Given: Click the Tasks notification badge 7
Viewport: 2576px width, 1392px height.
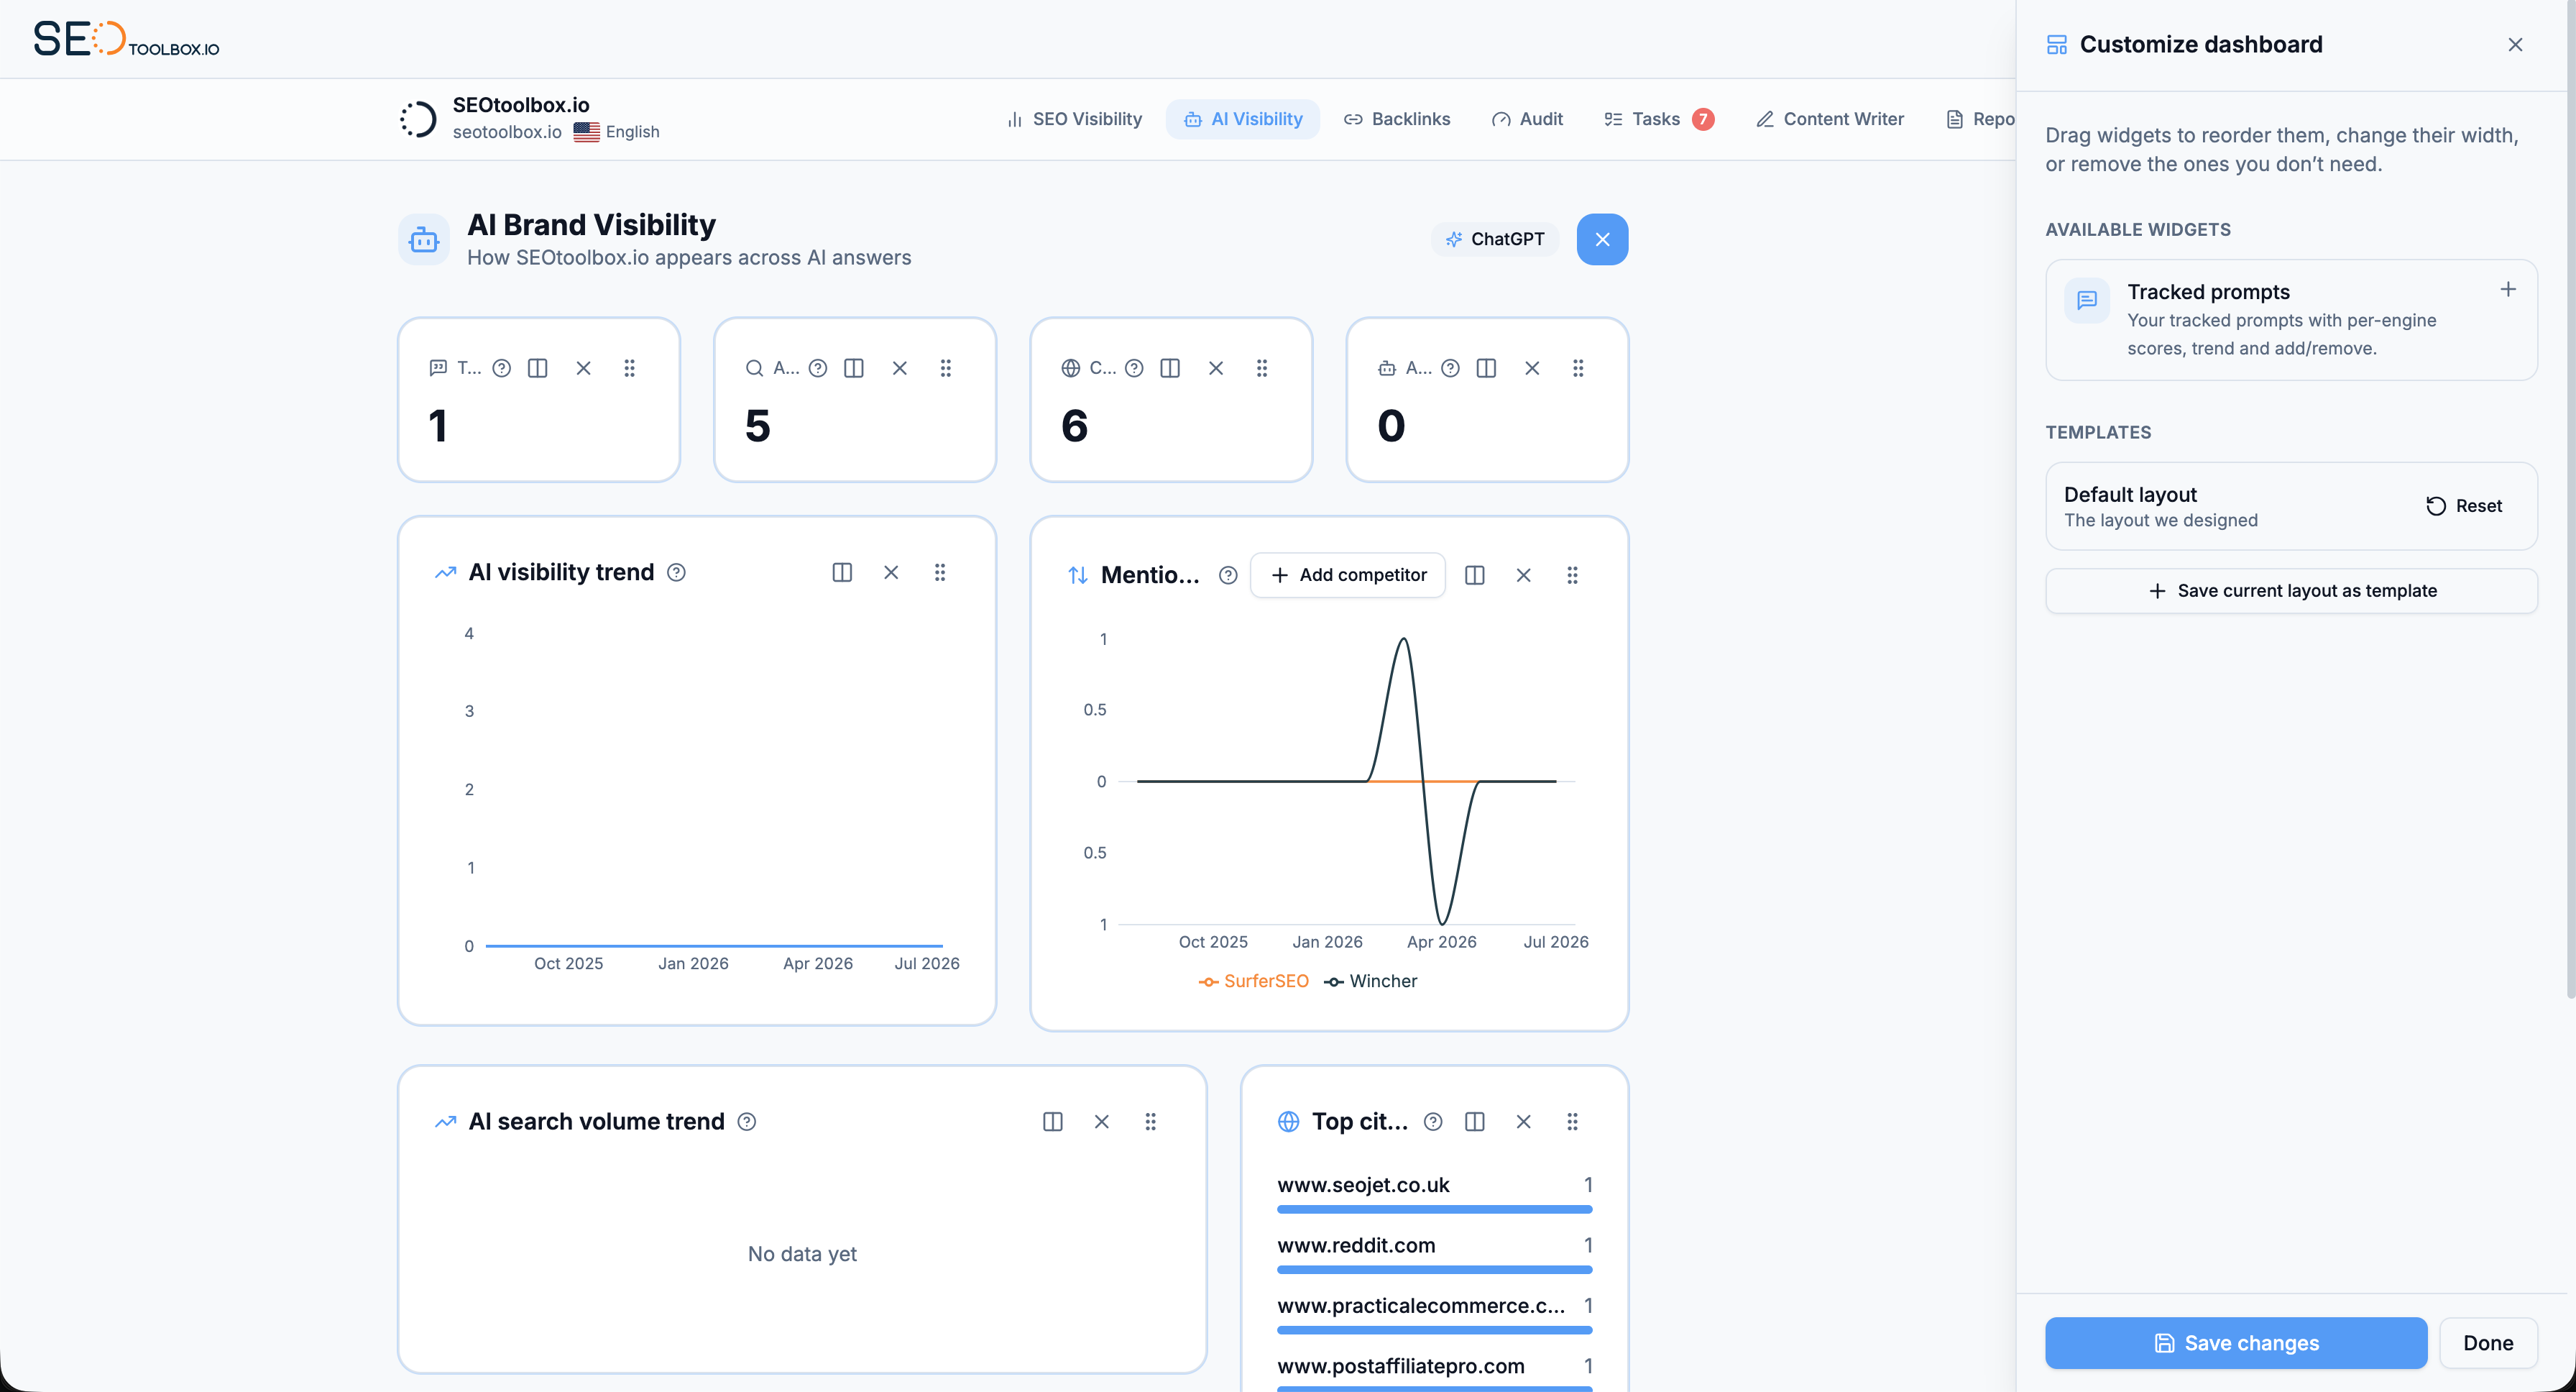Looking at the screenshot, I should click(x=1703, y=119).
